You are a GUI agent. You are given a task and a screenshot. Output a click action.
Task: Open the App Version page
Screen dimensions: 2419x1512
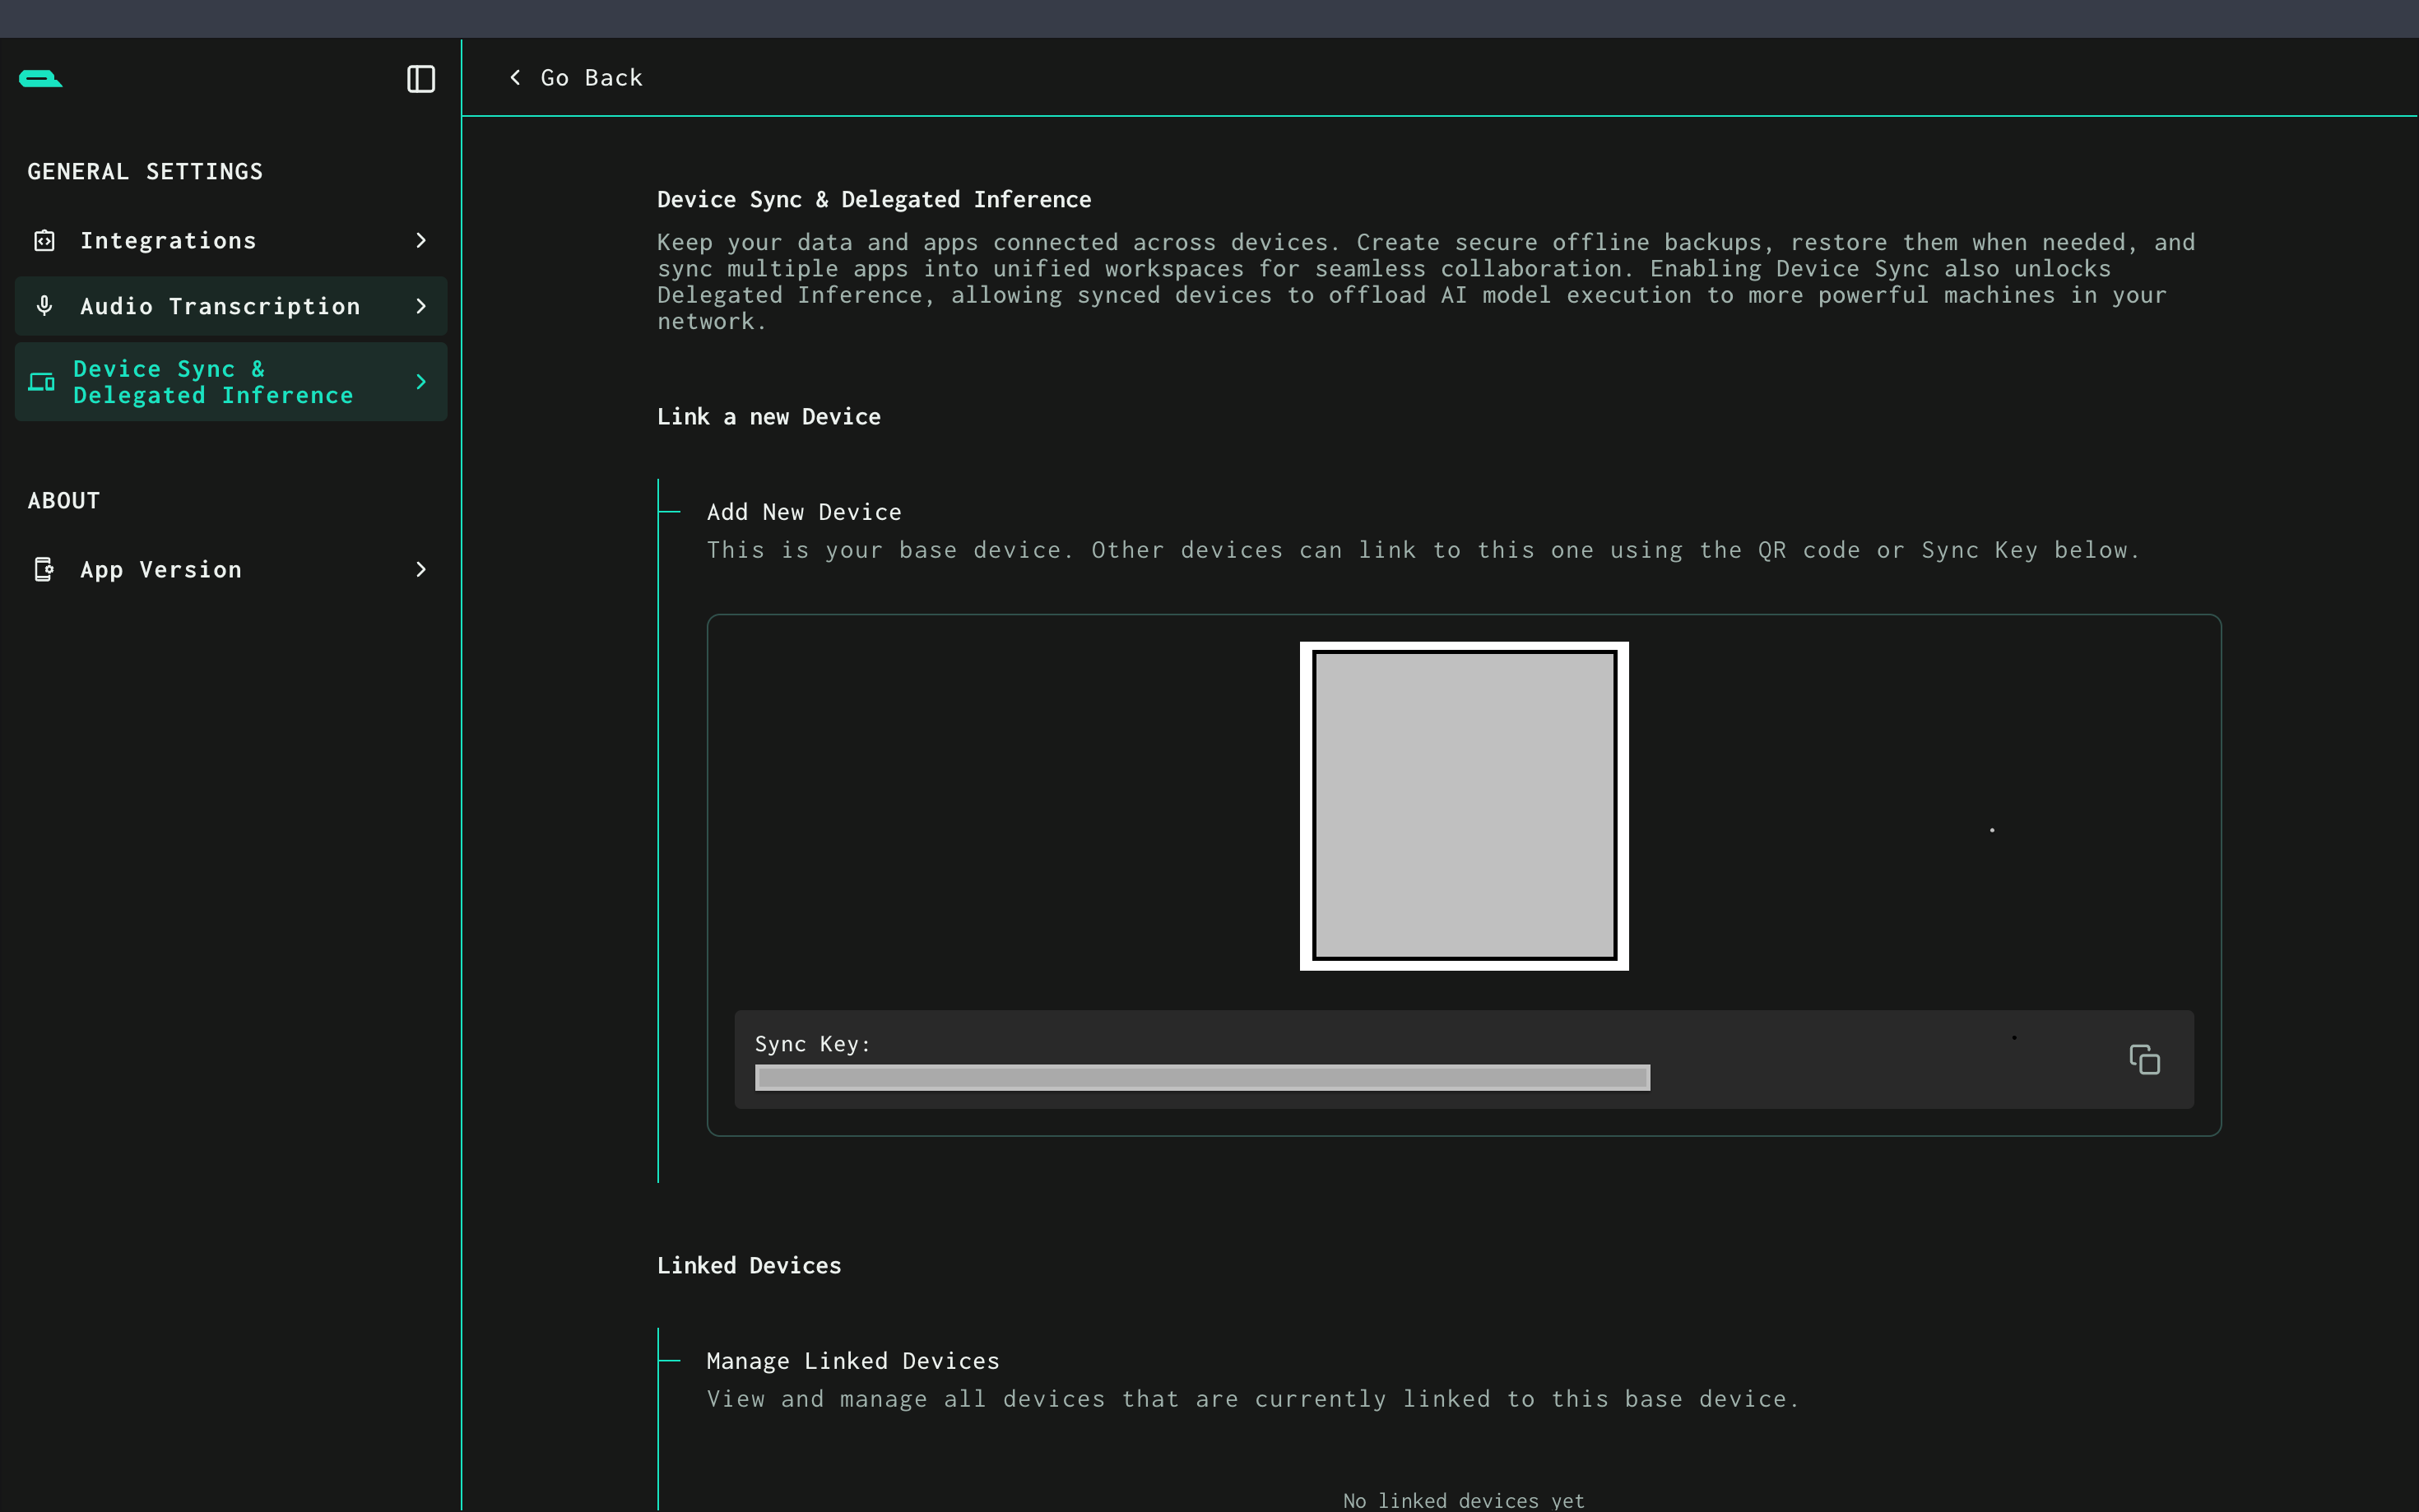(161, 569)
